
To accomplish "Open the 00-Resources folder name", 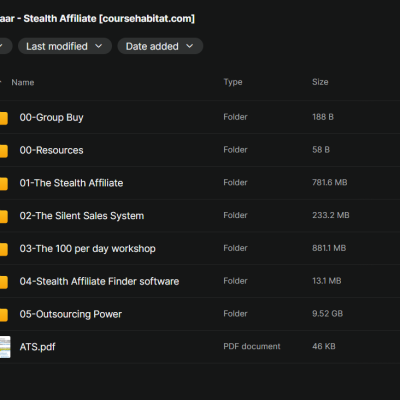I will [x=51, y=150].
